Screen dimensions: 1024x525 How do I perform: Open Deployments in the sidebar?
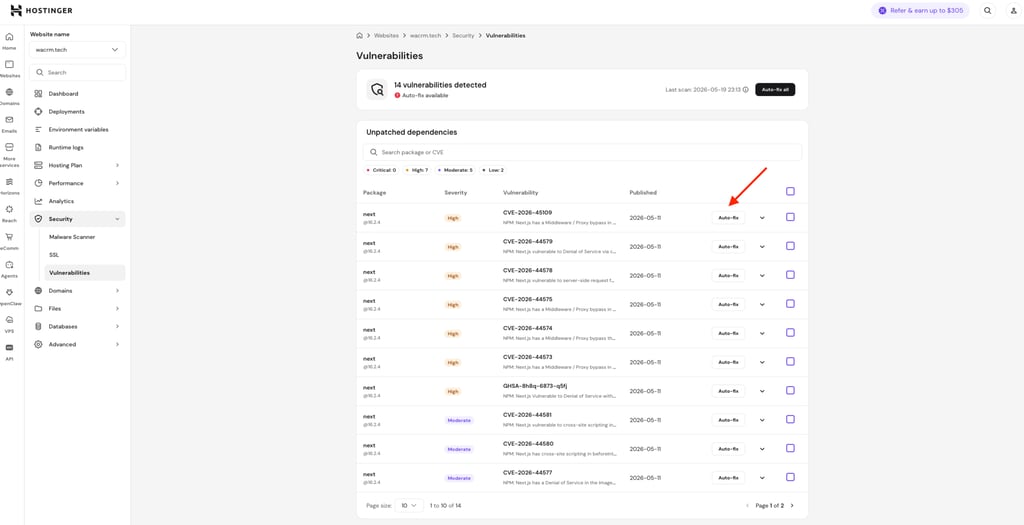pos(77,112)
